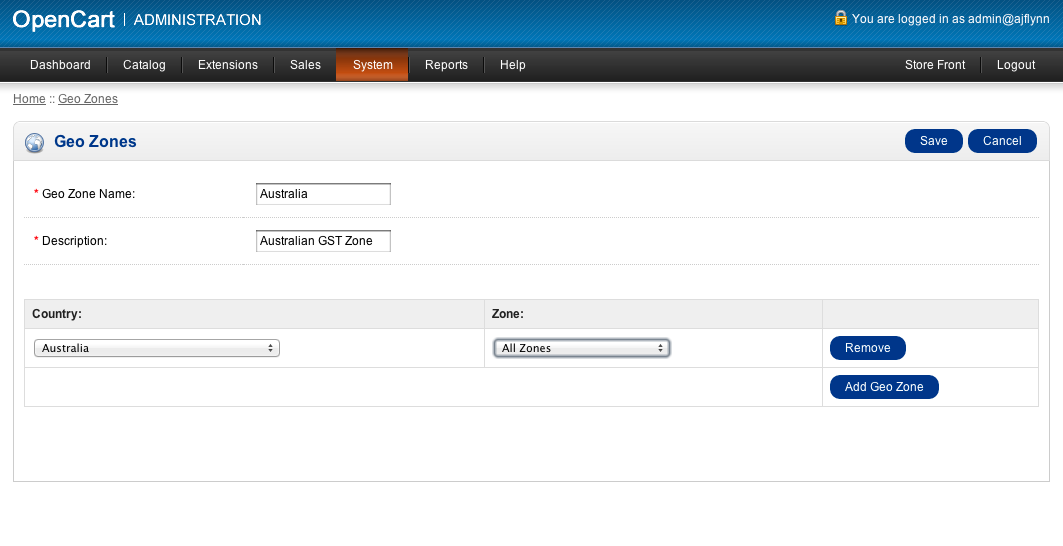This screenshot has height=546, width=1063.
Task: Open the Help menu
Action: click(x=513, y=65)
